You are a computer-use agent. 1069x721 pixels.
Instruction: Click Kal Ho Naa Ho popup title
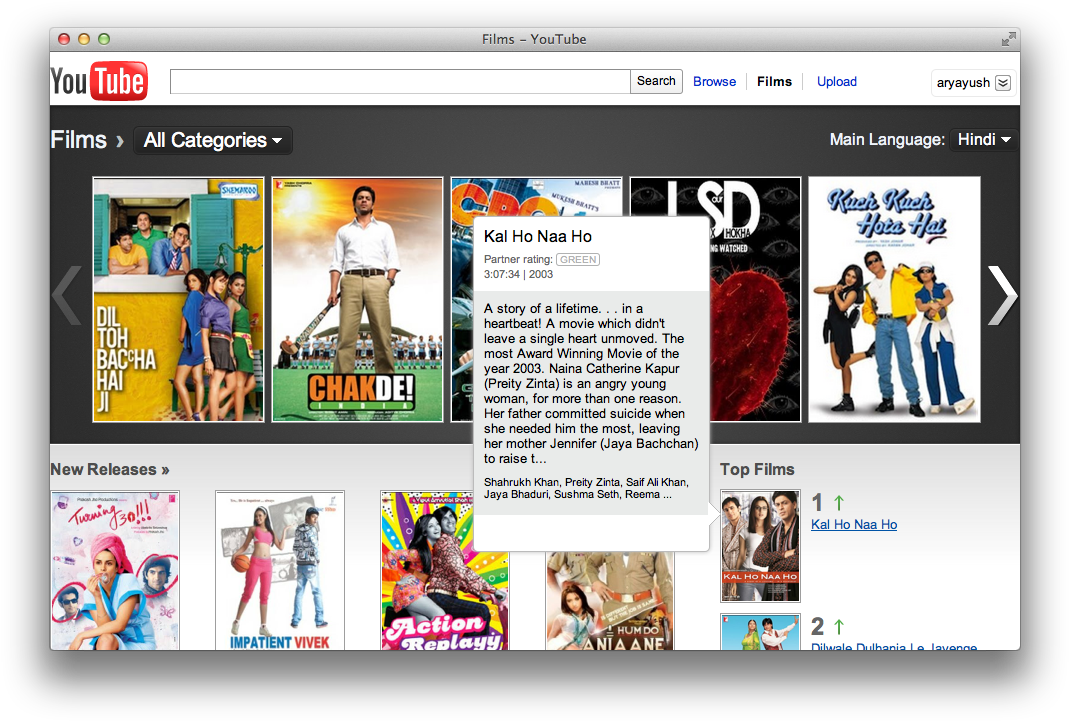click(538, 236)
